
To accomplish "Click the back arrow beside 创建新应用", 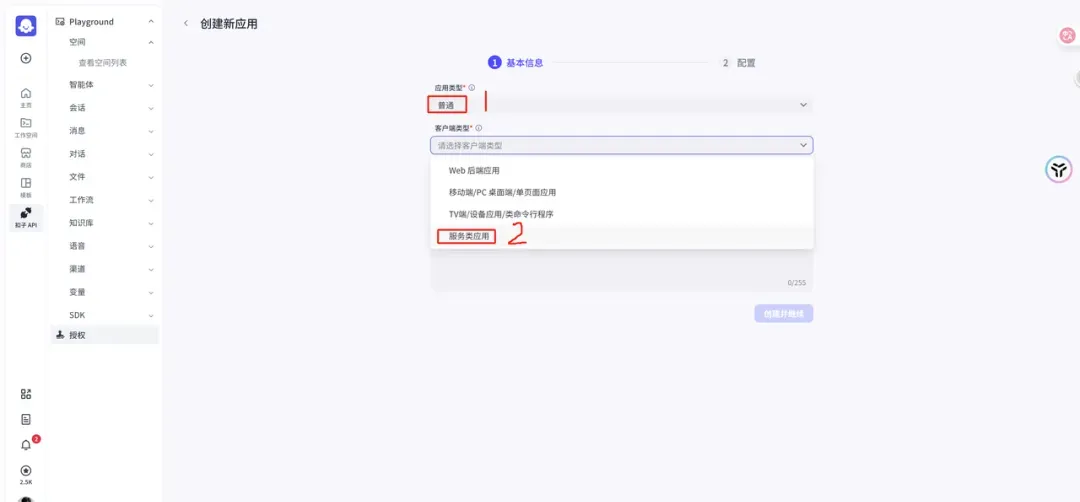I will coord(185,24).
